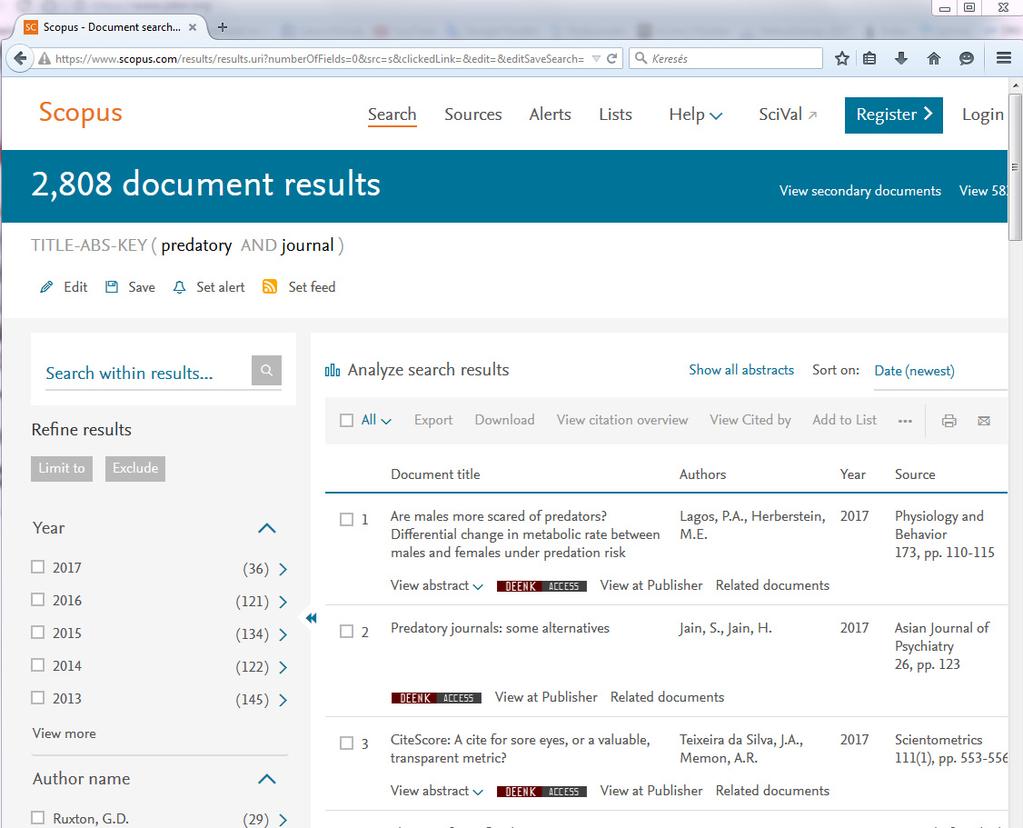Click the Limit to button
Viewport: 1023px width, 828px height.
click(61, 468)
